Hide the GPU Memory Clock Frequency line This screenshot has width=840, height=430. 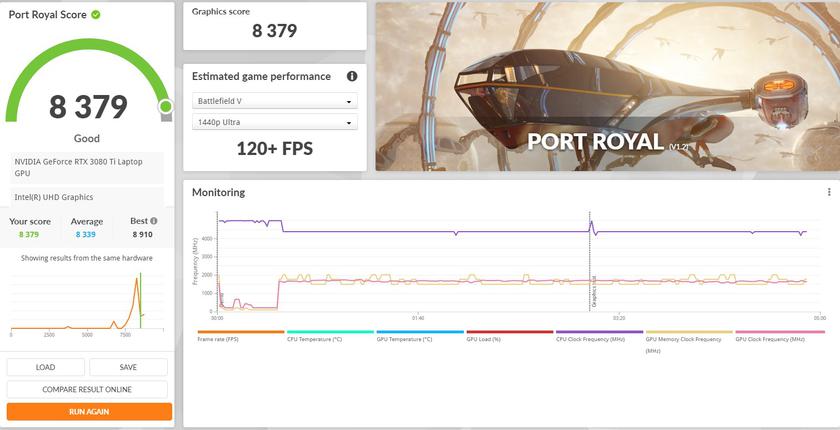pos(688,340)
